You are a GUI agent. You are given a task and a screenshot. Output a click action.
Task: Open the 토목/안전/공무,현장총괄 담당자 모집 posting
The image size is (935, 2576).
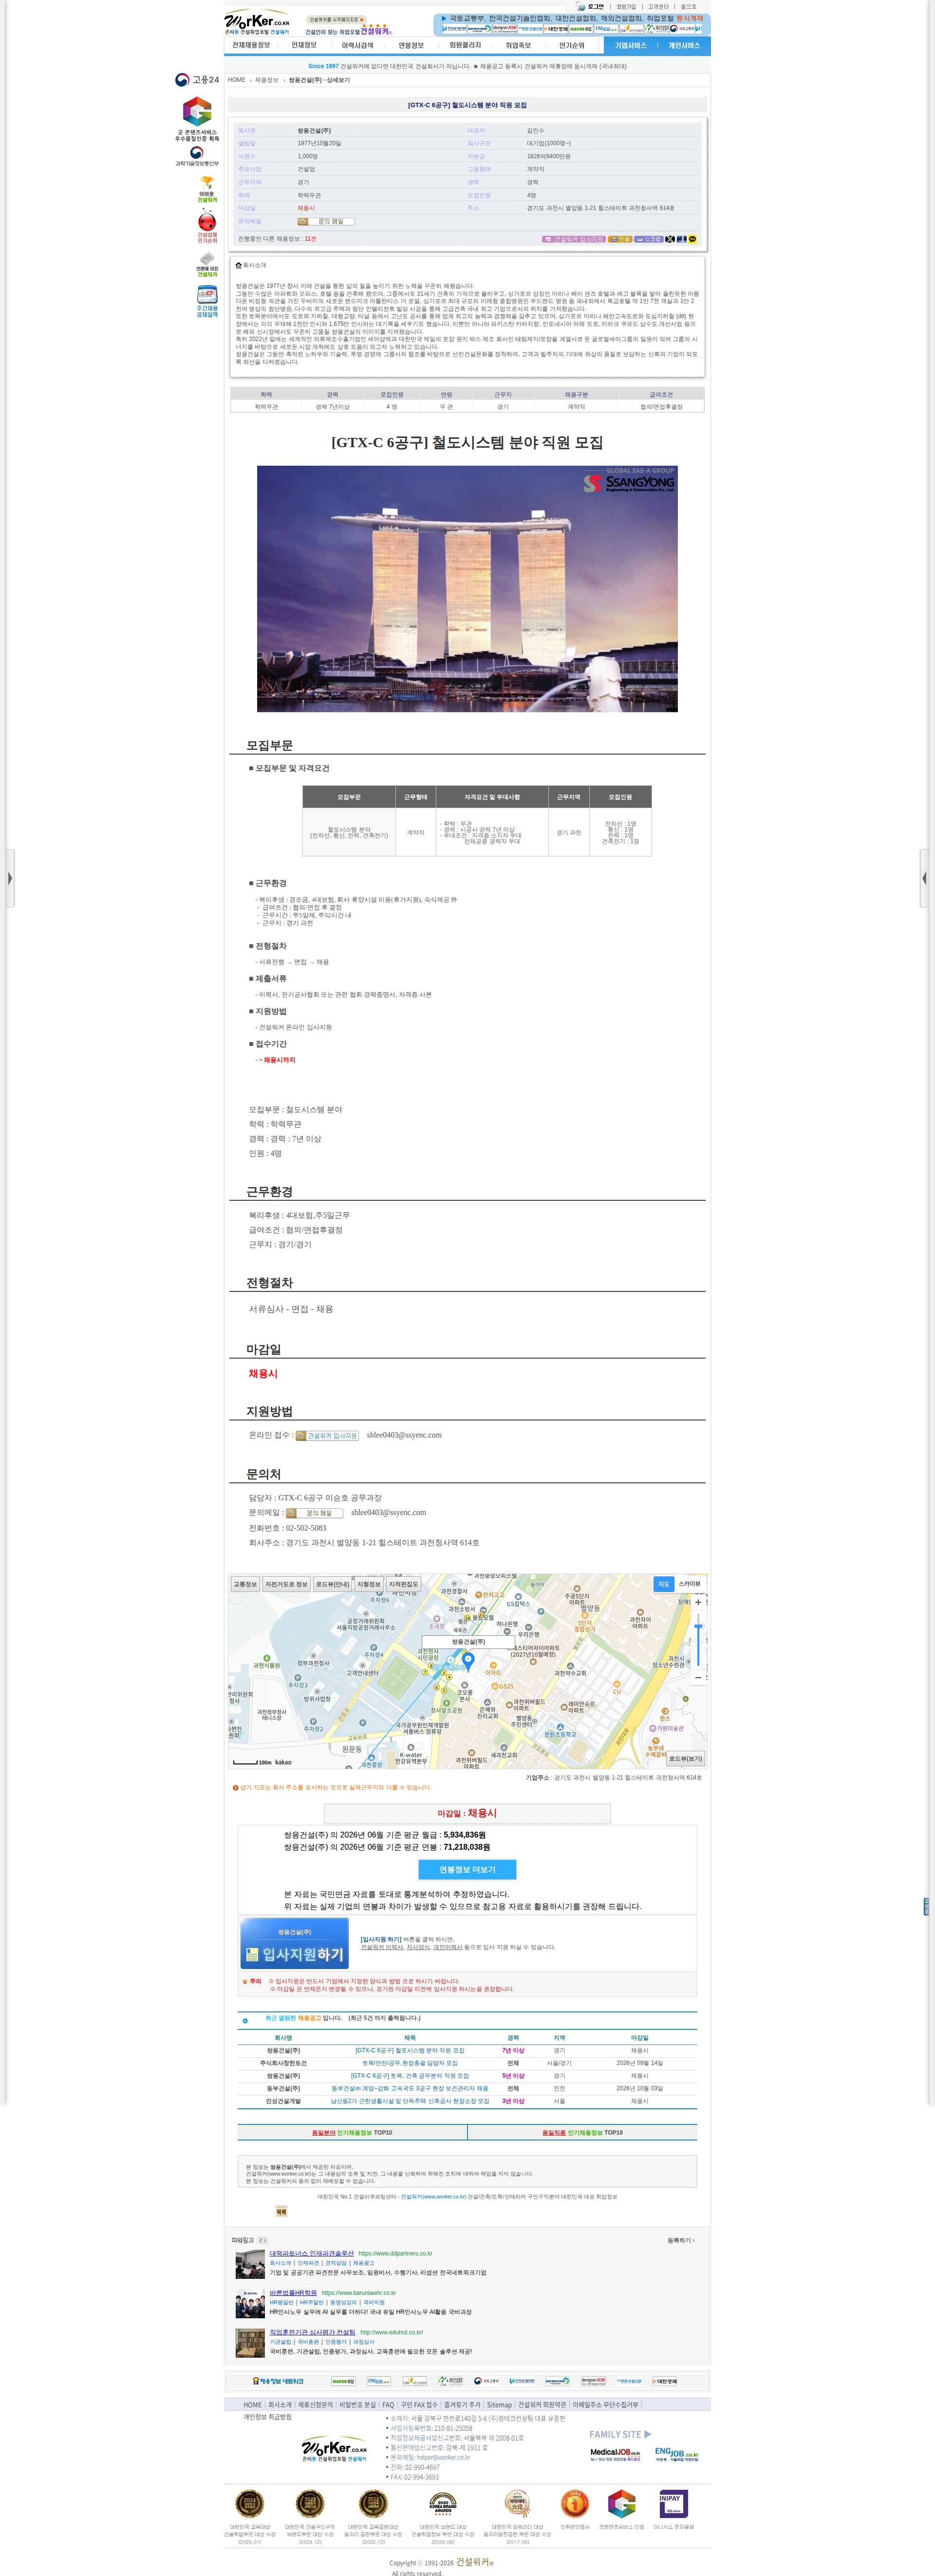(x=410, y=2063)
